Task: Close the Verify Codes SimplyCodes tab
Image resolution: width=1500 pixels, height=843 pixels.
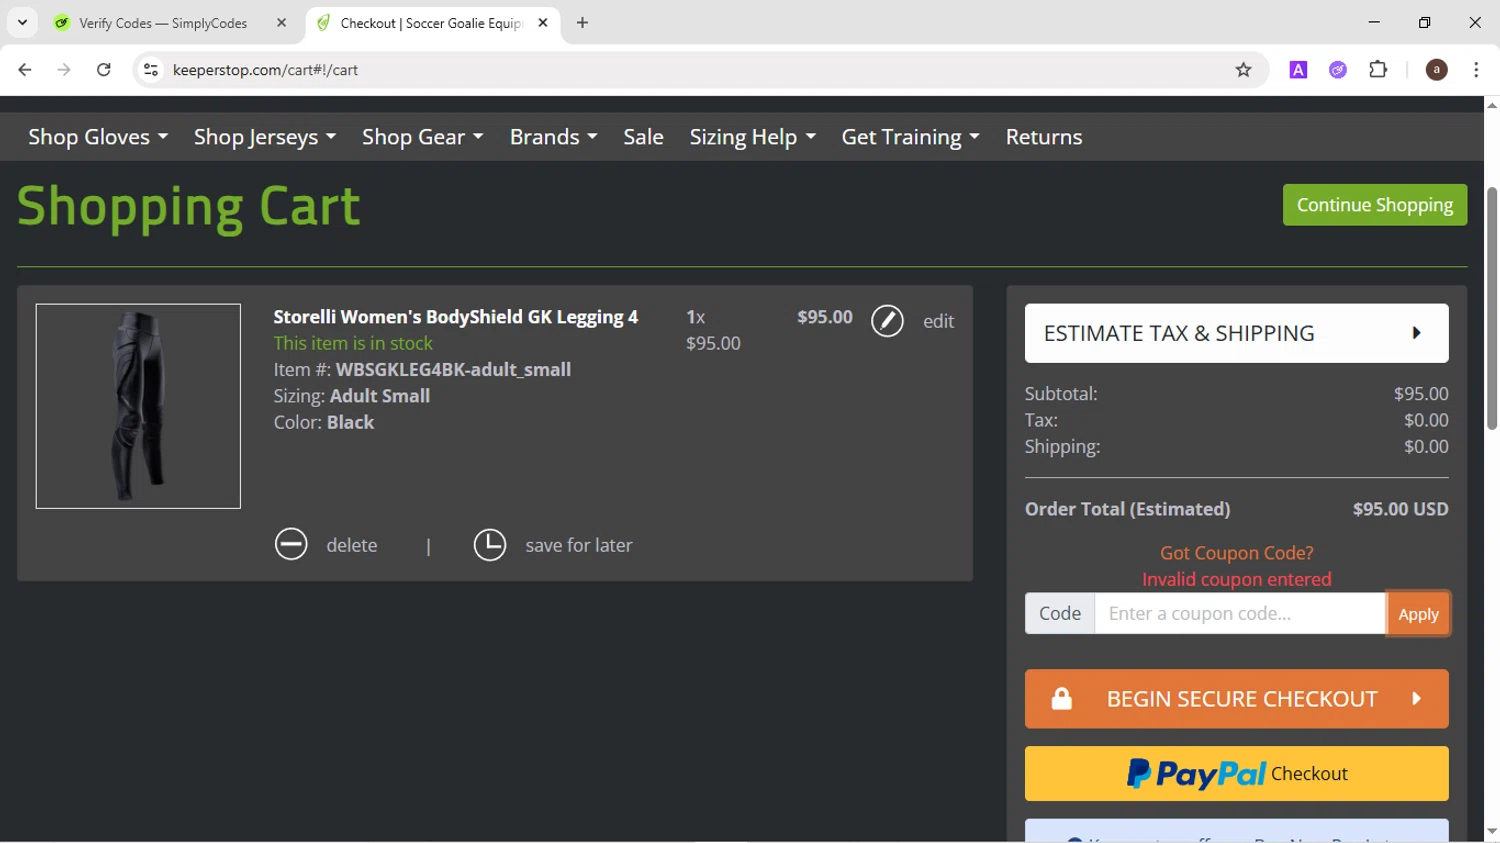Action: (281, 23)
